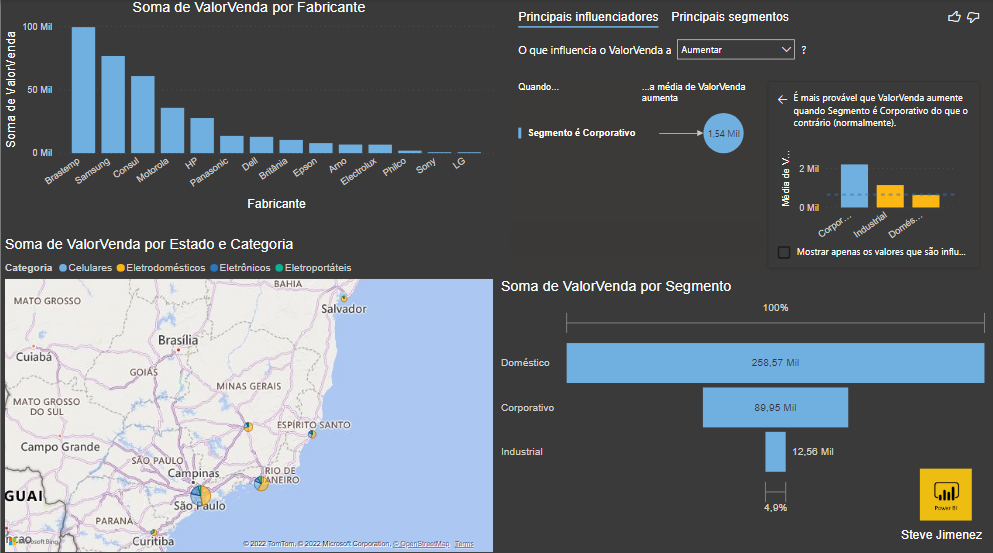The width and height of the screenshot is (993, 553).
Task: Select the Brastemp bar in chart
Action: 84,90
